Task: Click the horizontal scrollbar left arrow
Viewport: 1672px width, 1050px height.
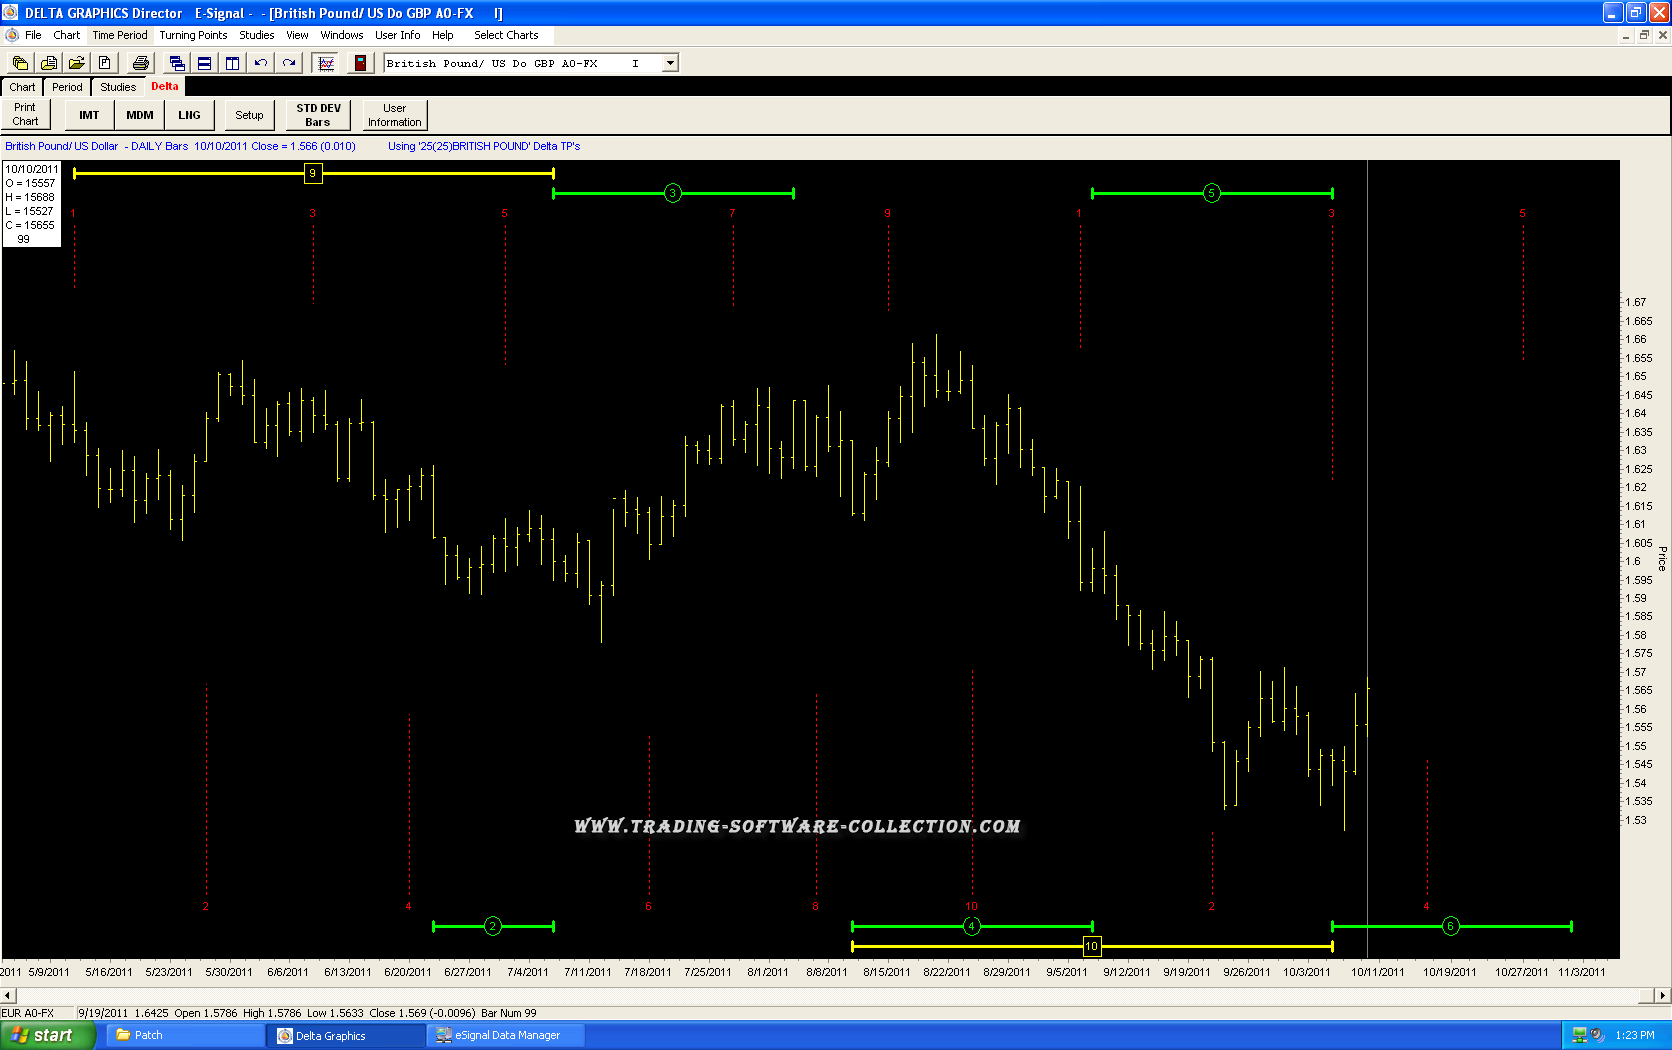Action: coord(8,995)
